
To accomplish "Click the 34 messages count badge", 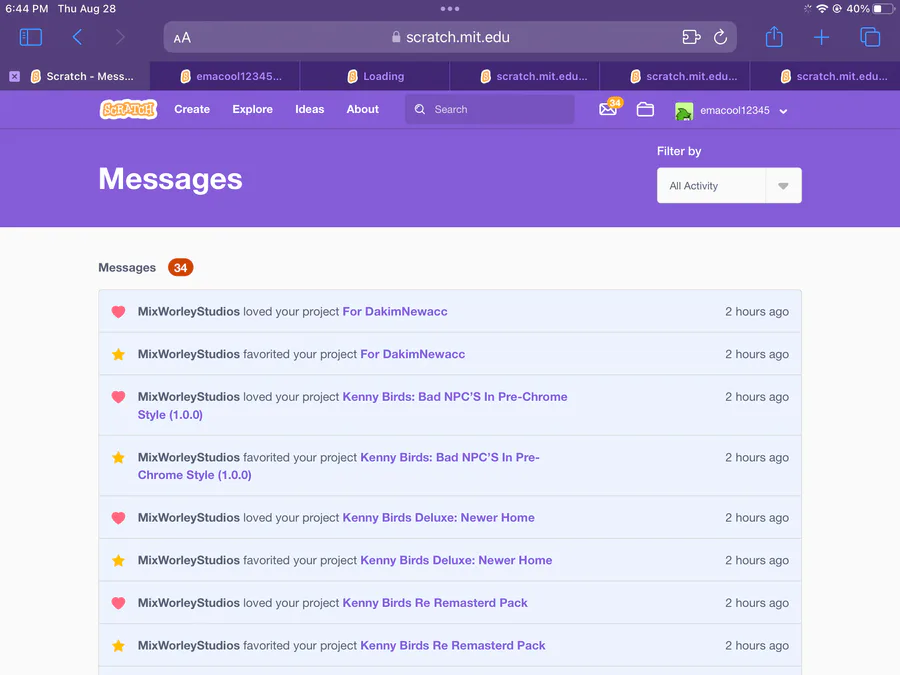I will click(180, 267).
